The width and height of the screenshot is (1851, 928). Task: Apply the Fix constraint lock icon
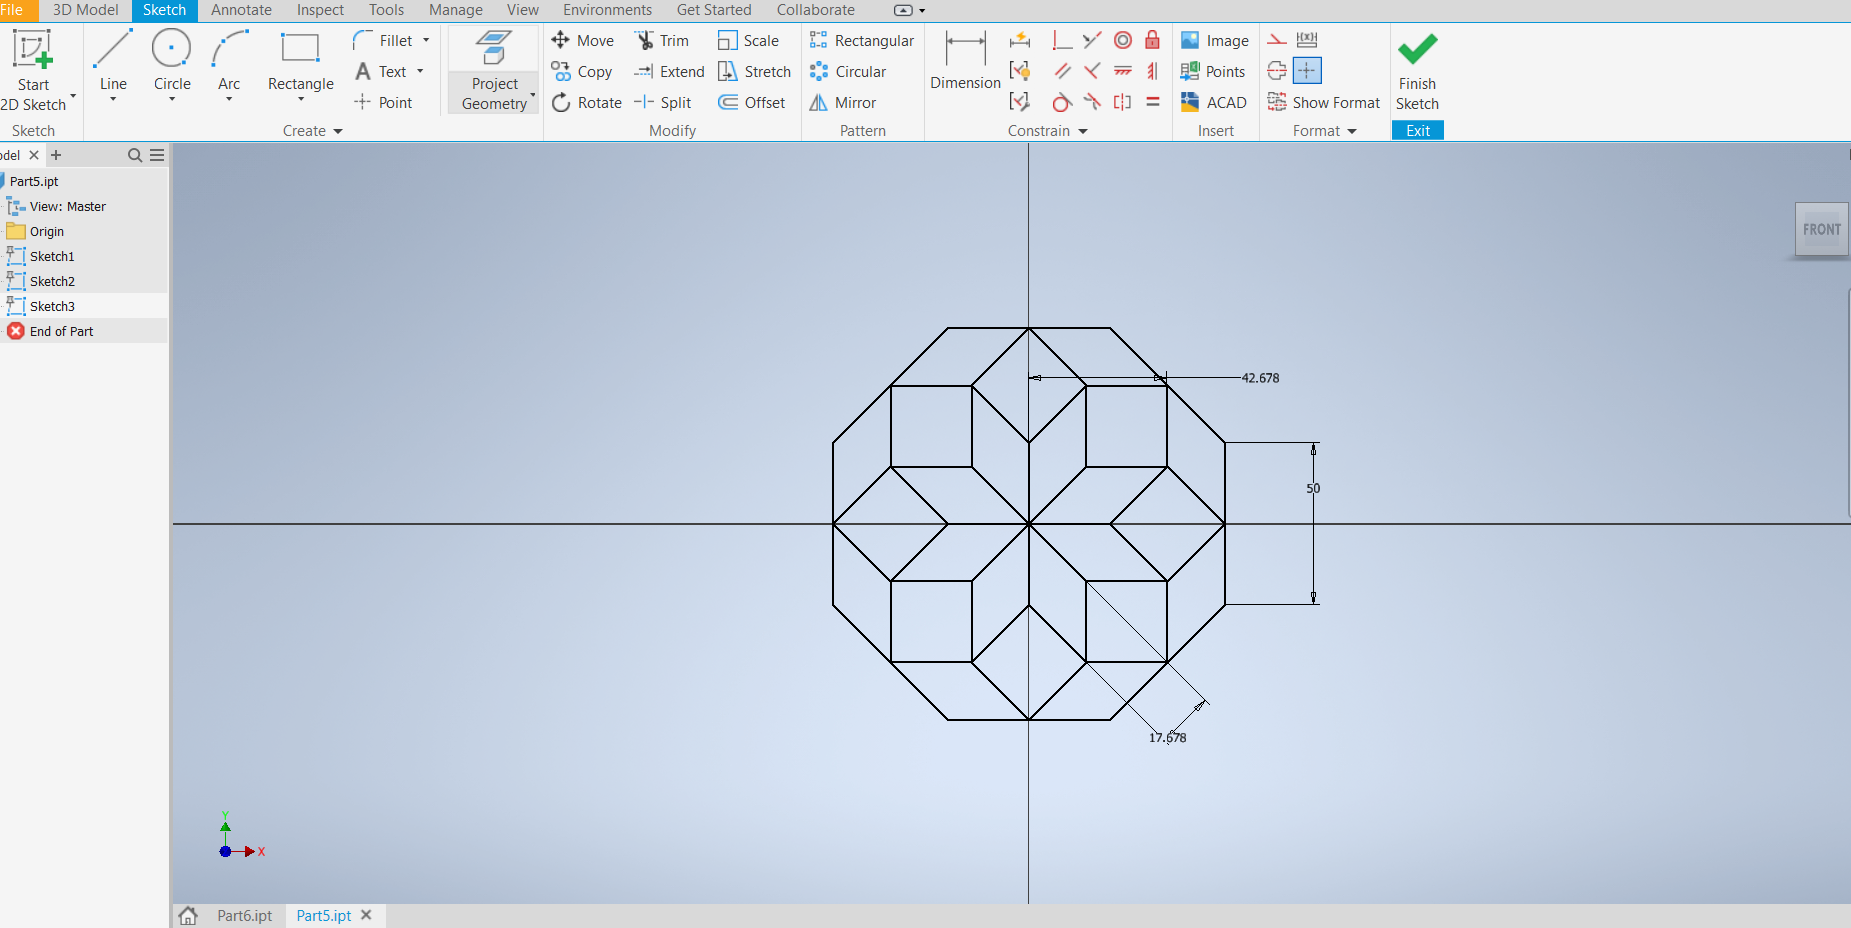1152,40
